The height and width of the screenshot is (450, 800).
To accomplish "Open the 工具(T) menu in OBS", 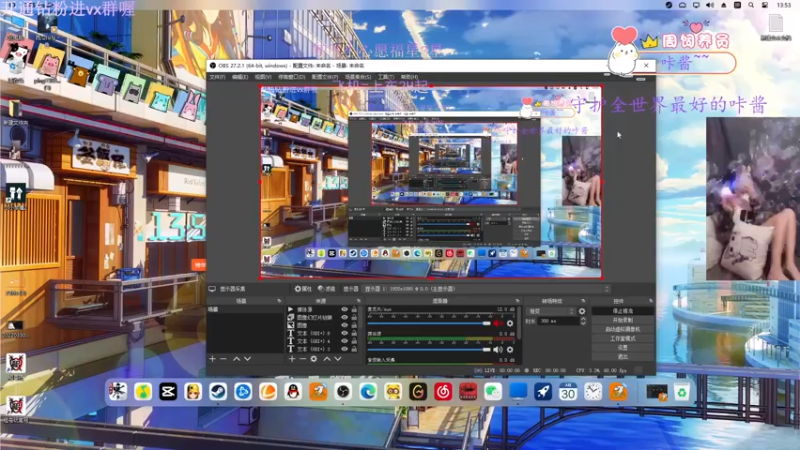I will (385, 77).
